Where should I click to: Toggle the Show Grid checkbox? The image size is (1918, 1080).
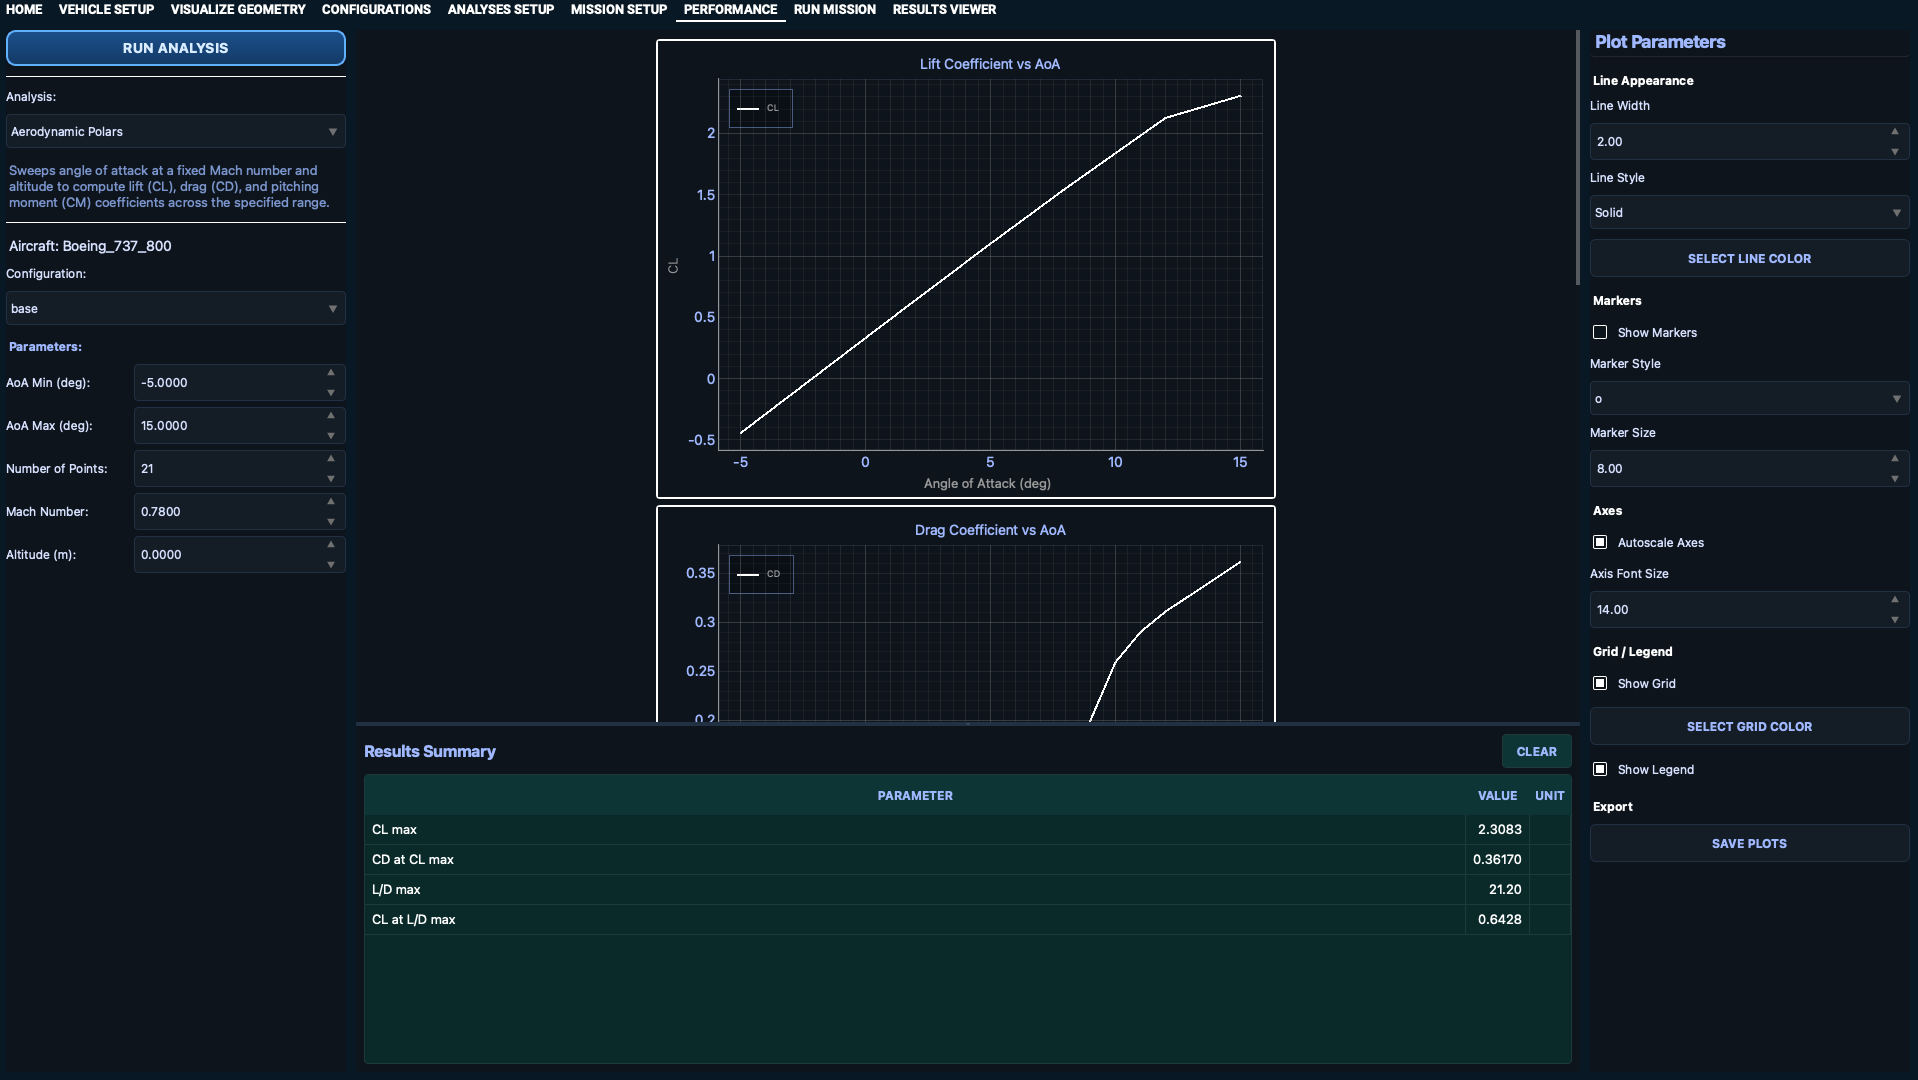[1600, 683]
